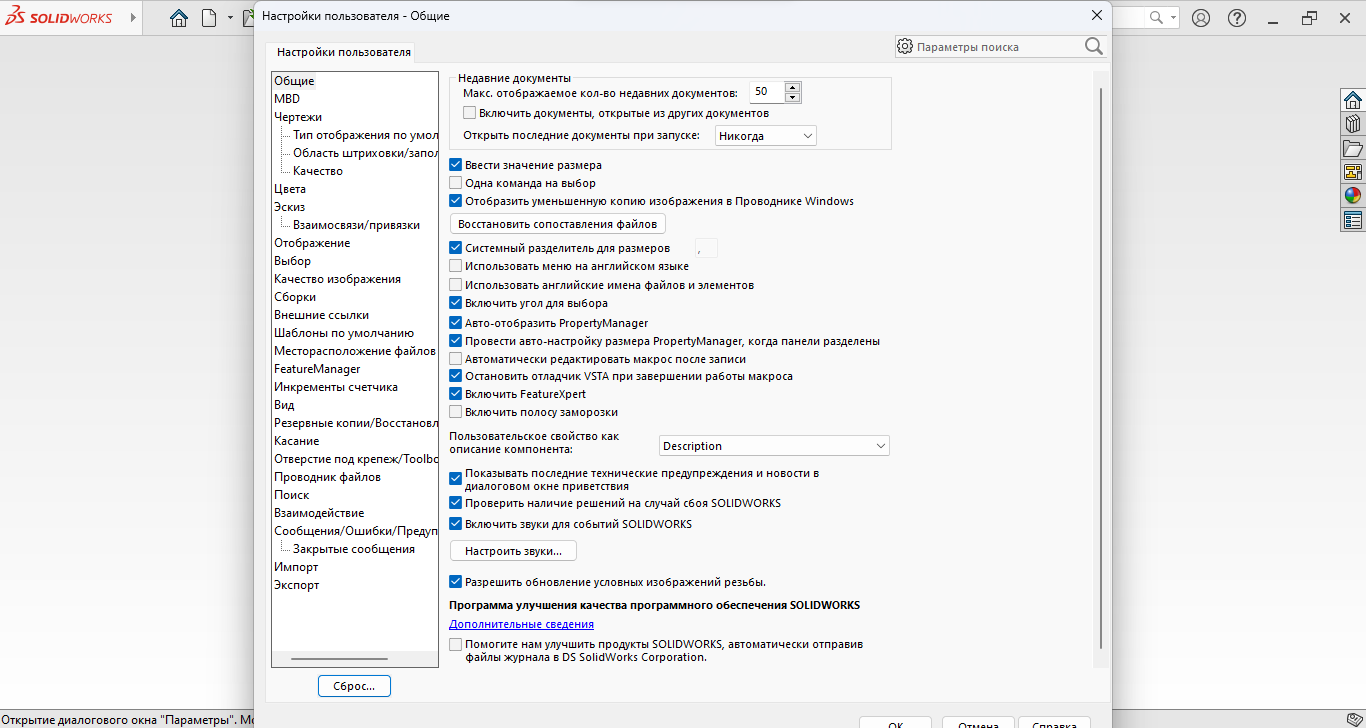
Task: Open the Help question mark icon
Action: point(1237,18)
